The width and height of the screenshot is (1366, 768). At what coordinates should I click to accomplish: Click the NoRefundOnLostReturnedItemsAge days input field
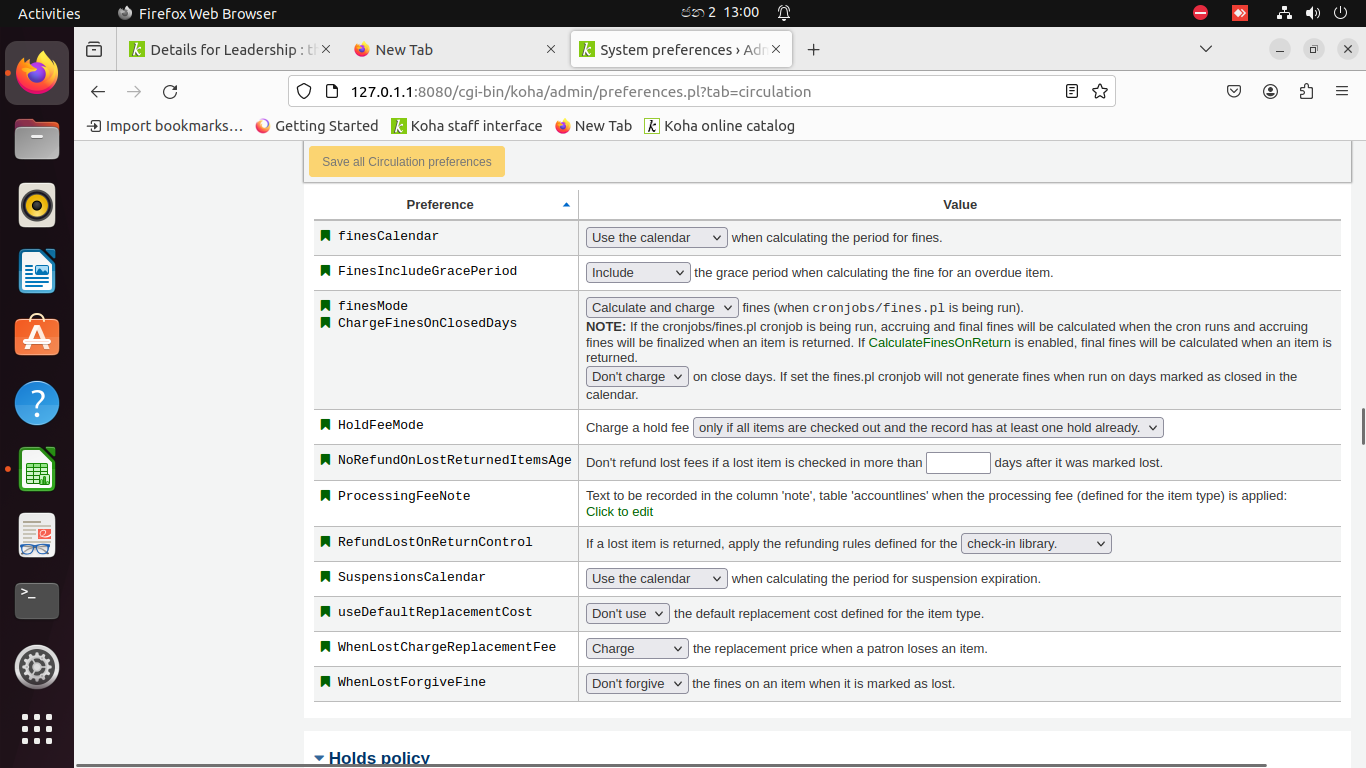(x=958, y=463)
